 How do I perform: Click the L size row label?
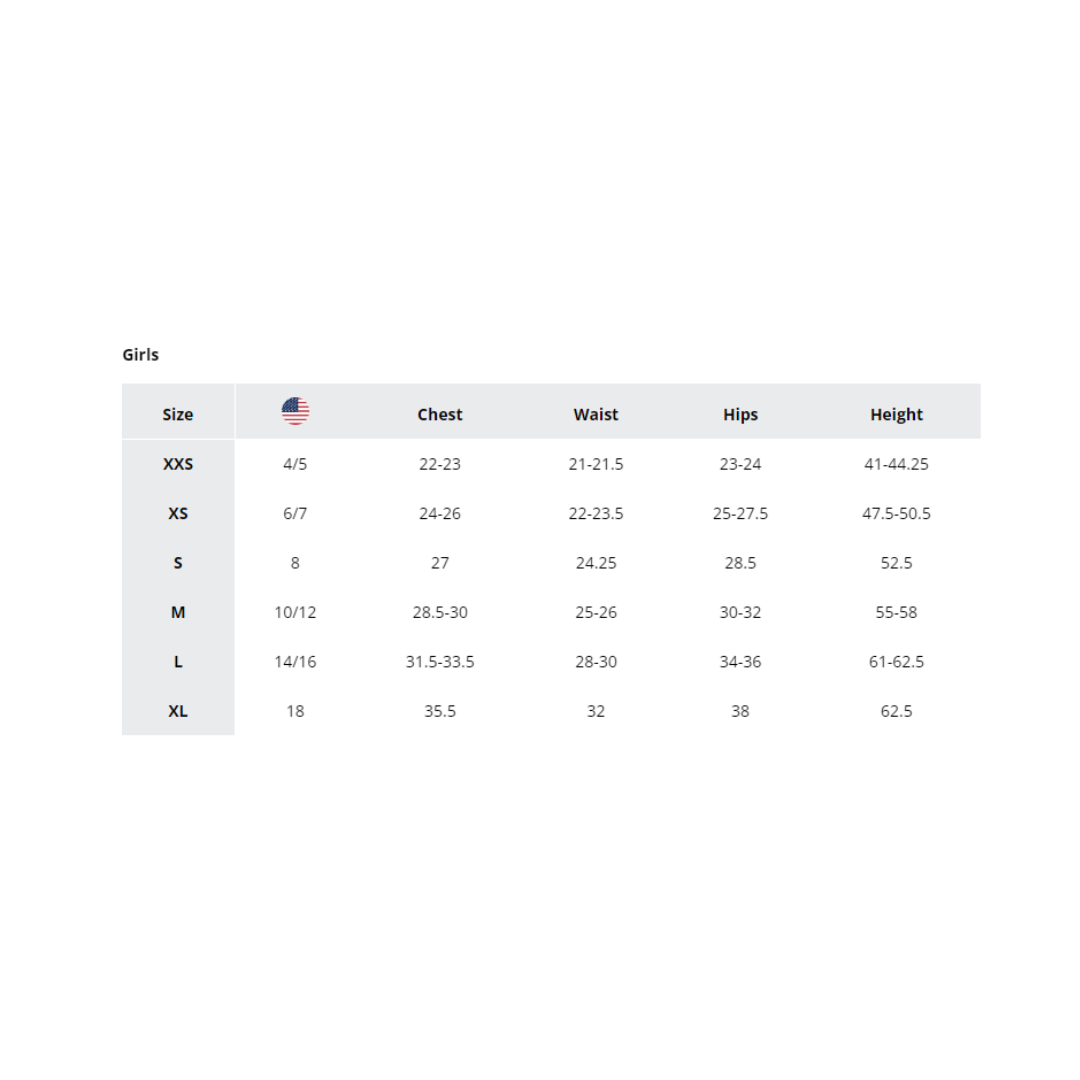pyautogui.click(x=178, y=661)
